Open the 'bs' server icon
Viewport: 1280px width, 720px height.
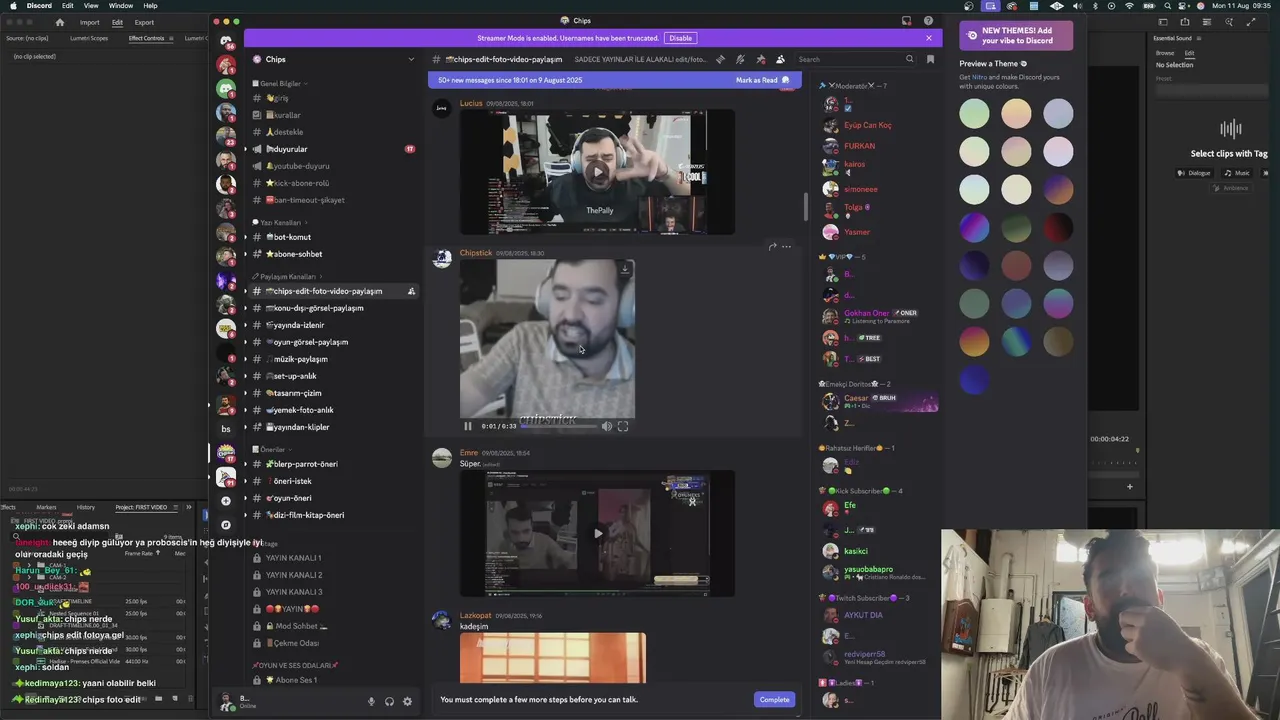(226, 428)
